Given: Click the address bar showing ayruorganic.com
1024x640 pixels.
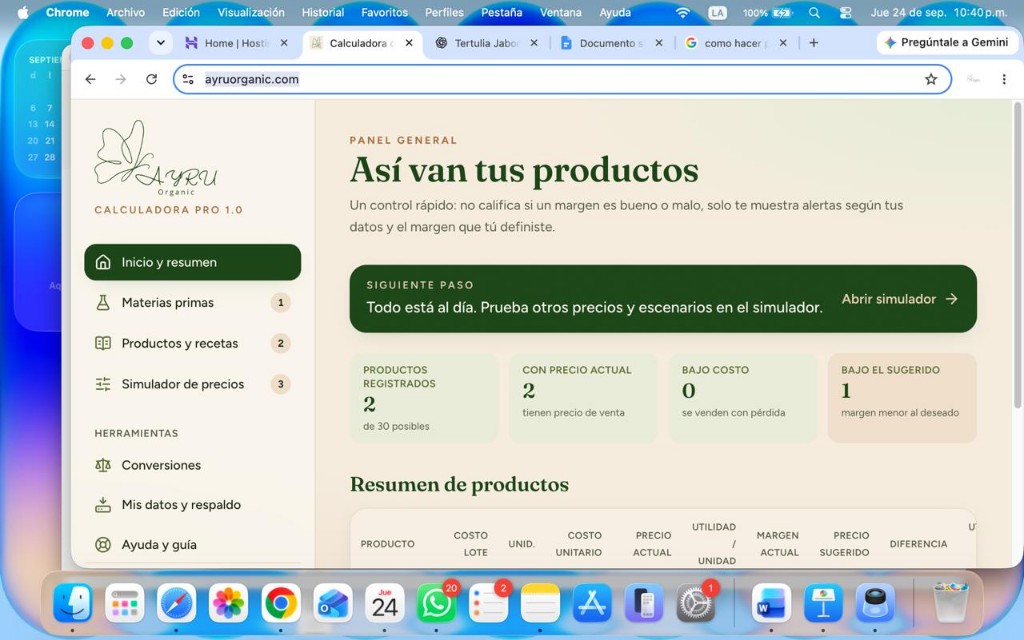Looking at the screenshot, I should point(562,79).
